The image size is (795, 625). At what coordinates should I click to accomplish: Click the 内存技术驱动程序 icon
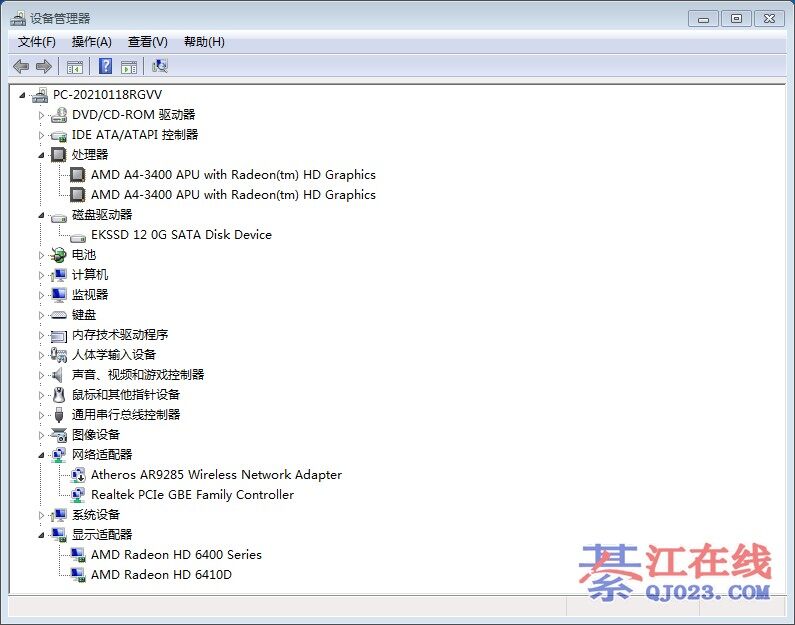pyautogui.click(x=59, y=335)
